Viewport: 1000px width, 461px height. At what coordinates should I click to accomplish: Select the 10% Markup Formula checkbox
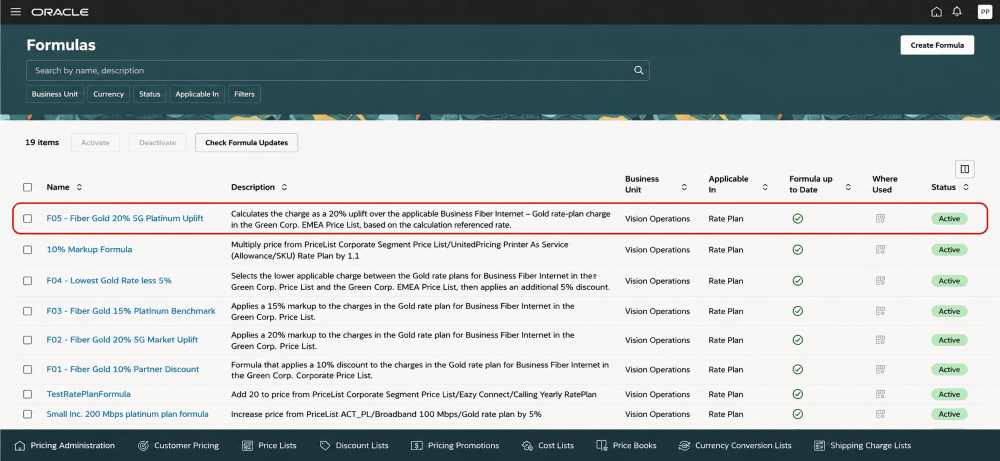pyautogui.click(x=27, y=250)
